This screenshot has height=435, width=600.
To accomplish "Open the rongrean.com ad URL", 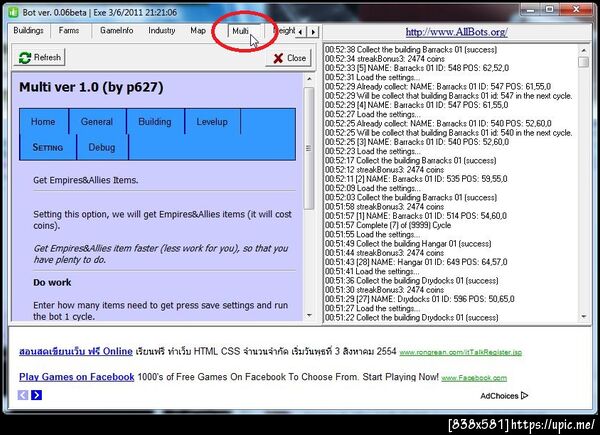I will tap(461, 352).
